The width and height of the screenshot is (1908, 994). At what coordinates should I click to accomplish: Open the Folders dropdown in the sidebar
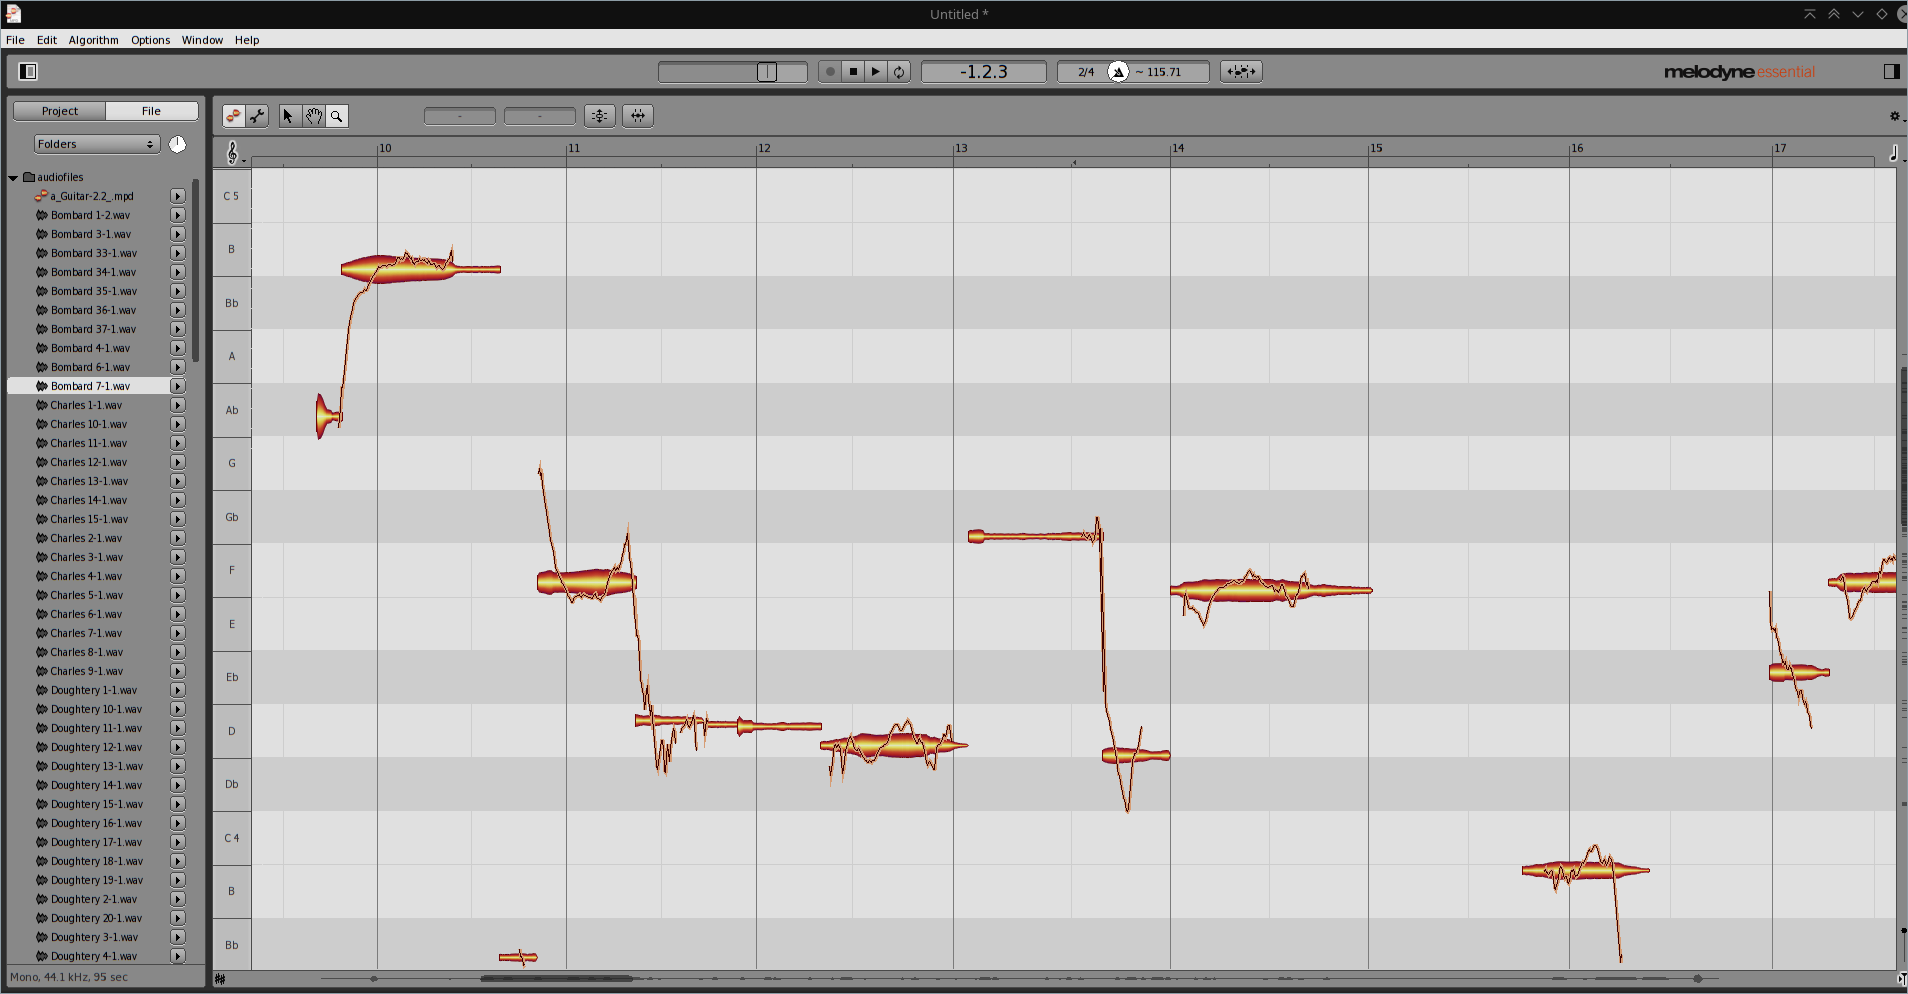pyautogui.click(x=95, y=143)
